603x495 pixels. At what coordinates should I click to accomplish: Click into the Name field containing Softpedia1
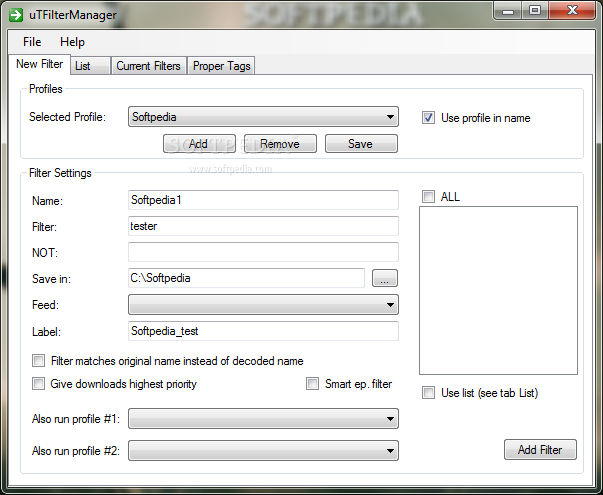click(263, 200)
